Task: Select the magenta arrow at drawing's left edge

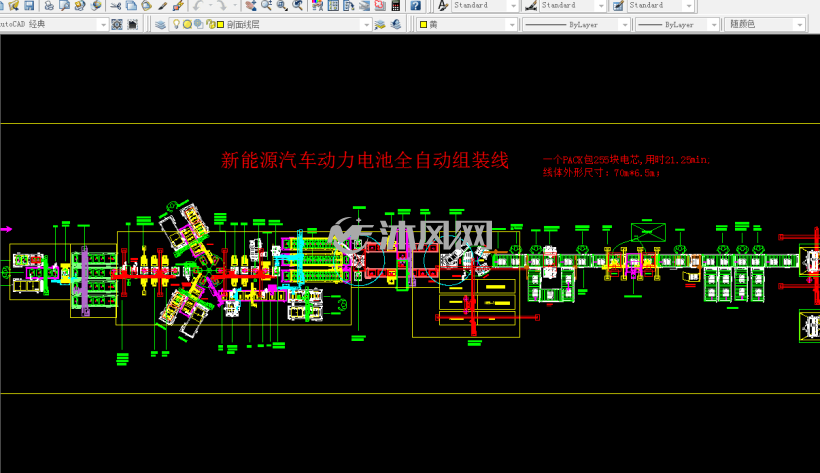Action: [6, 229]
